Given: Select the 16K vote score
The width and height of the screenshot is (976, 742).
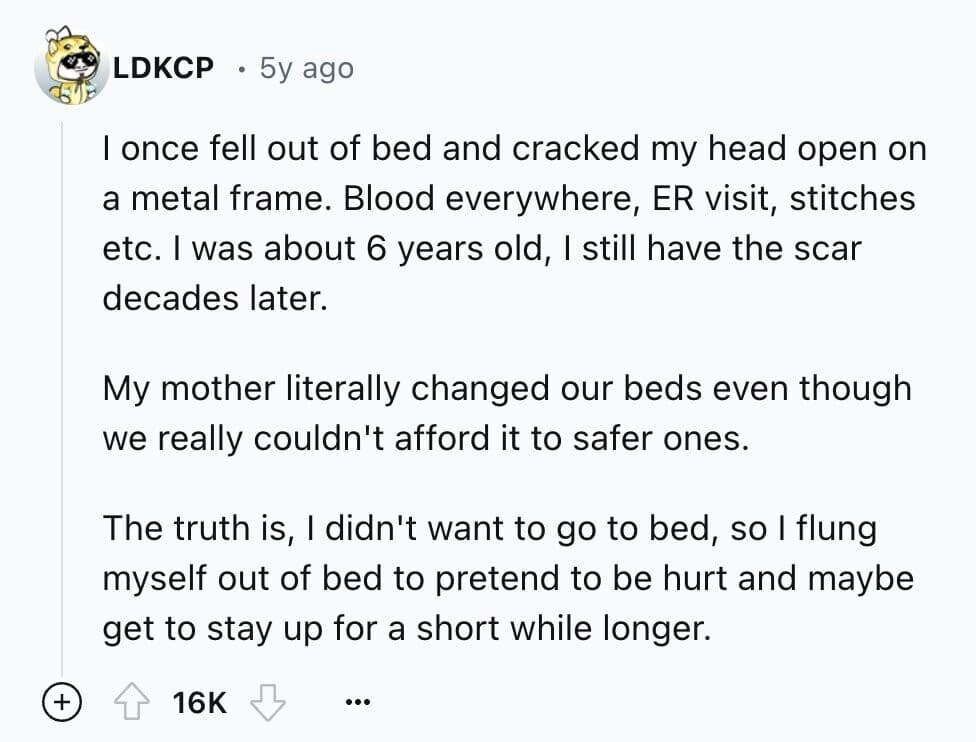Looking at the screenshot, I should pyautogui.click(x=199, y=703).
